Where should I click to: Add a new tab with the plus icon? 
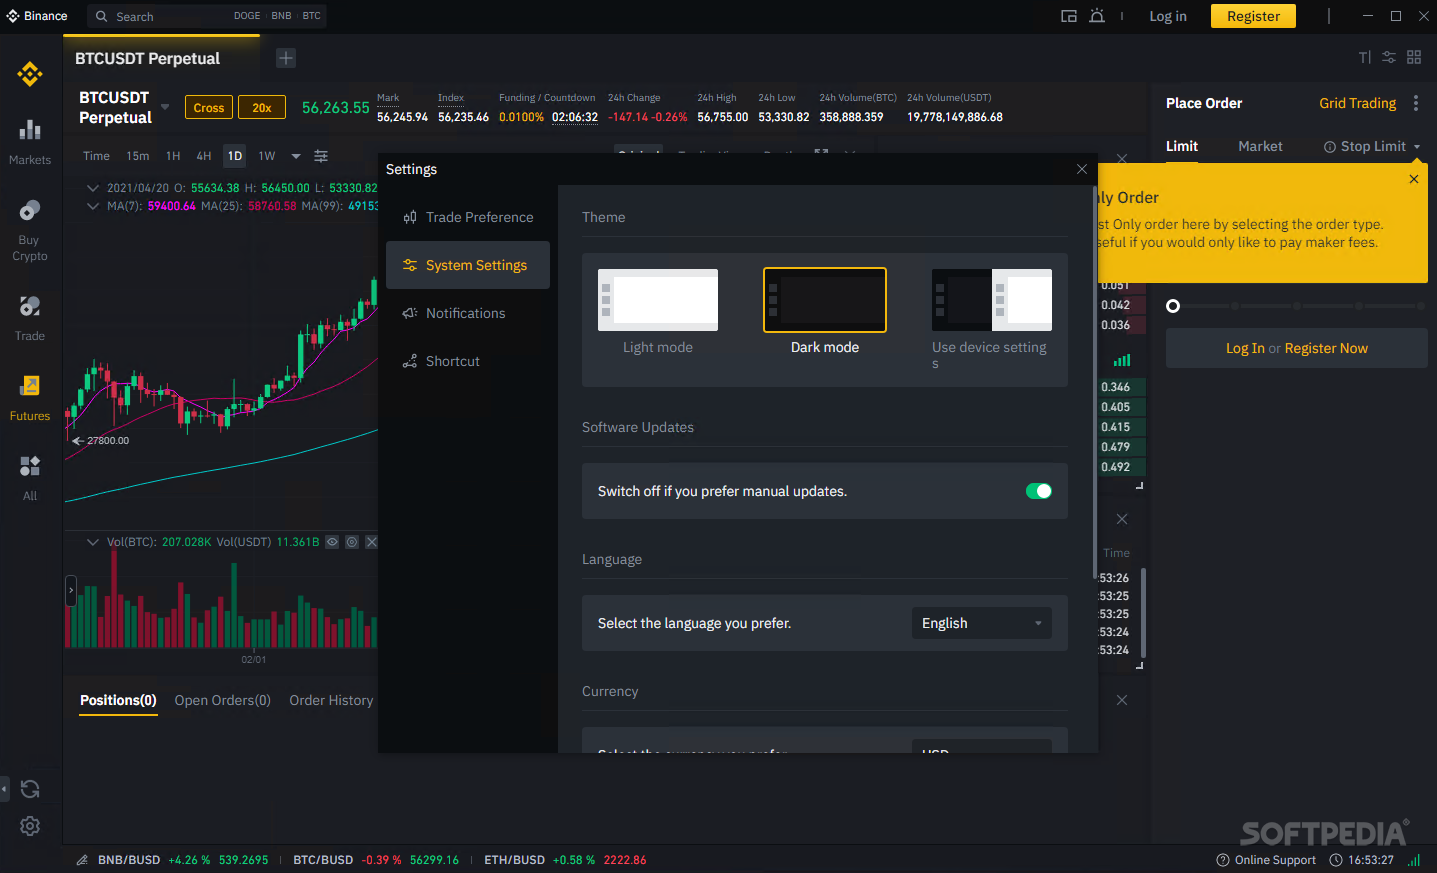[286, 58]
